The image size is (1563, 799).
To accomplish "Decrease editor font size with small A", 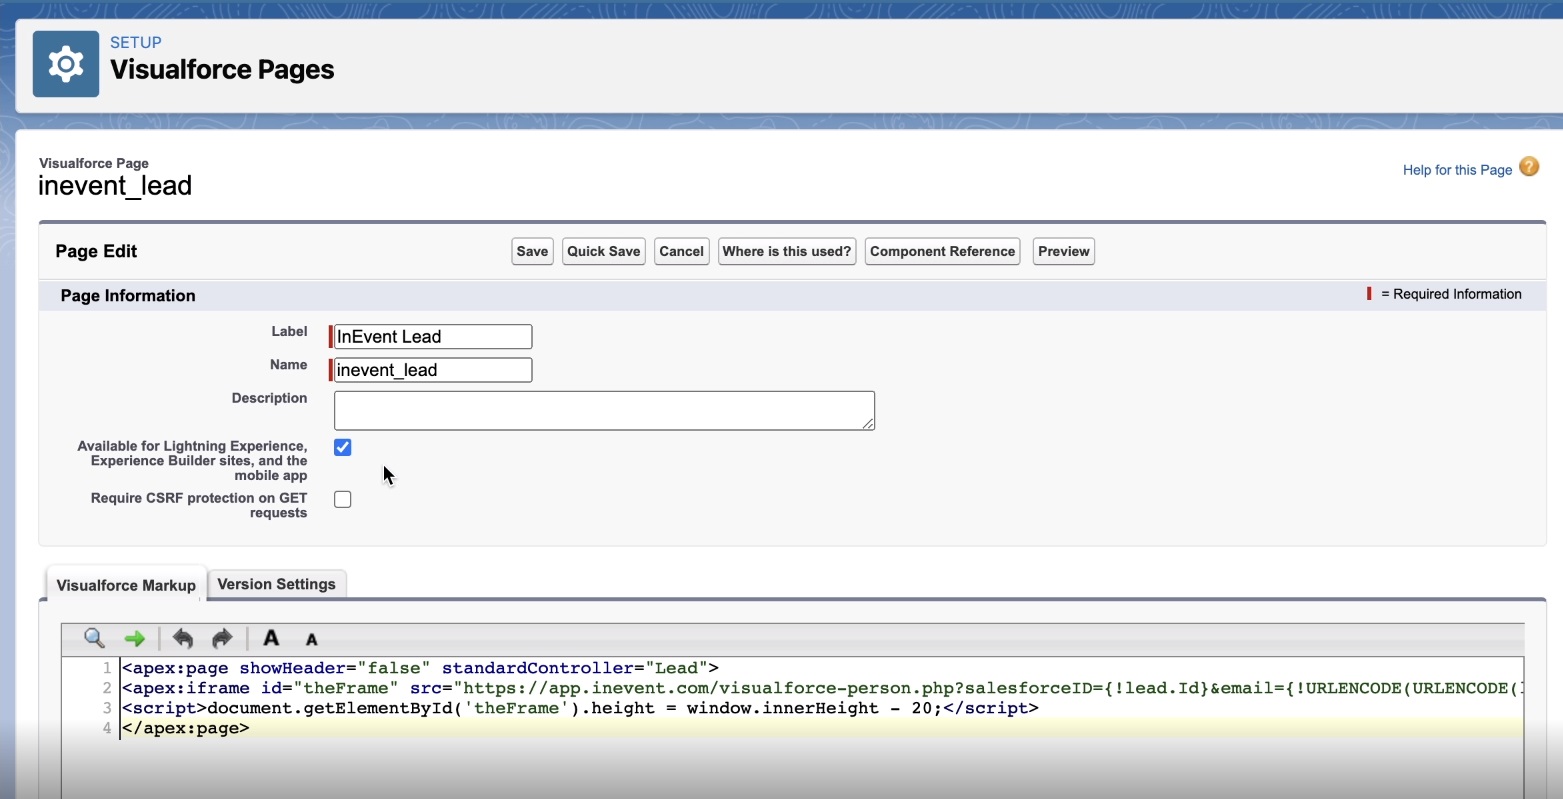I will point(311,639).
